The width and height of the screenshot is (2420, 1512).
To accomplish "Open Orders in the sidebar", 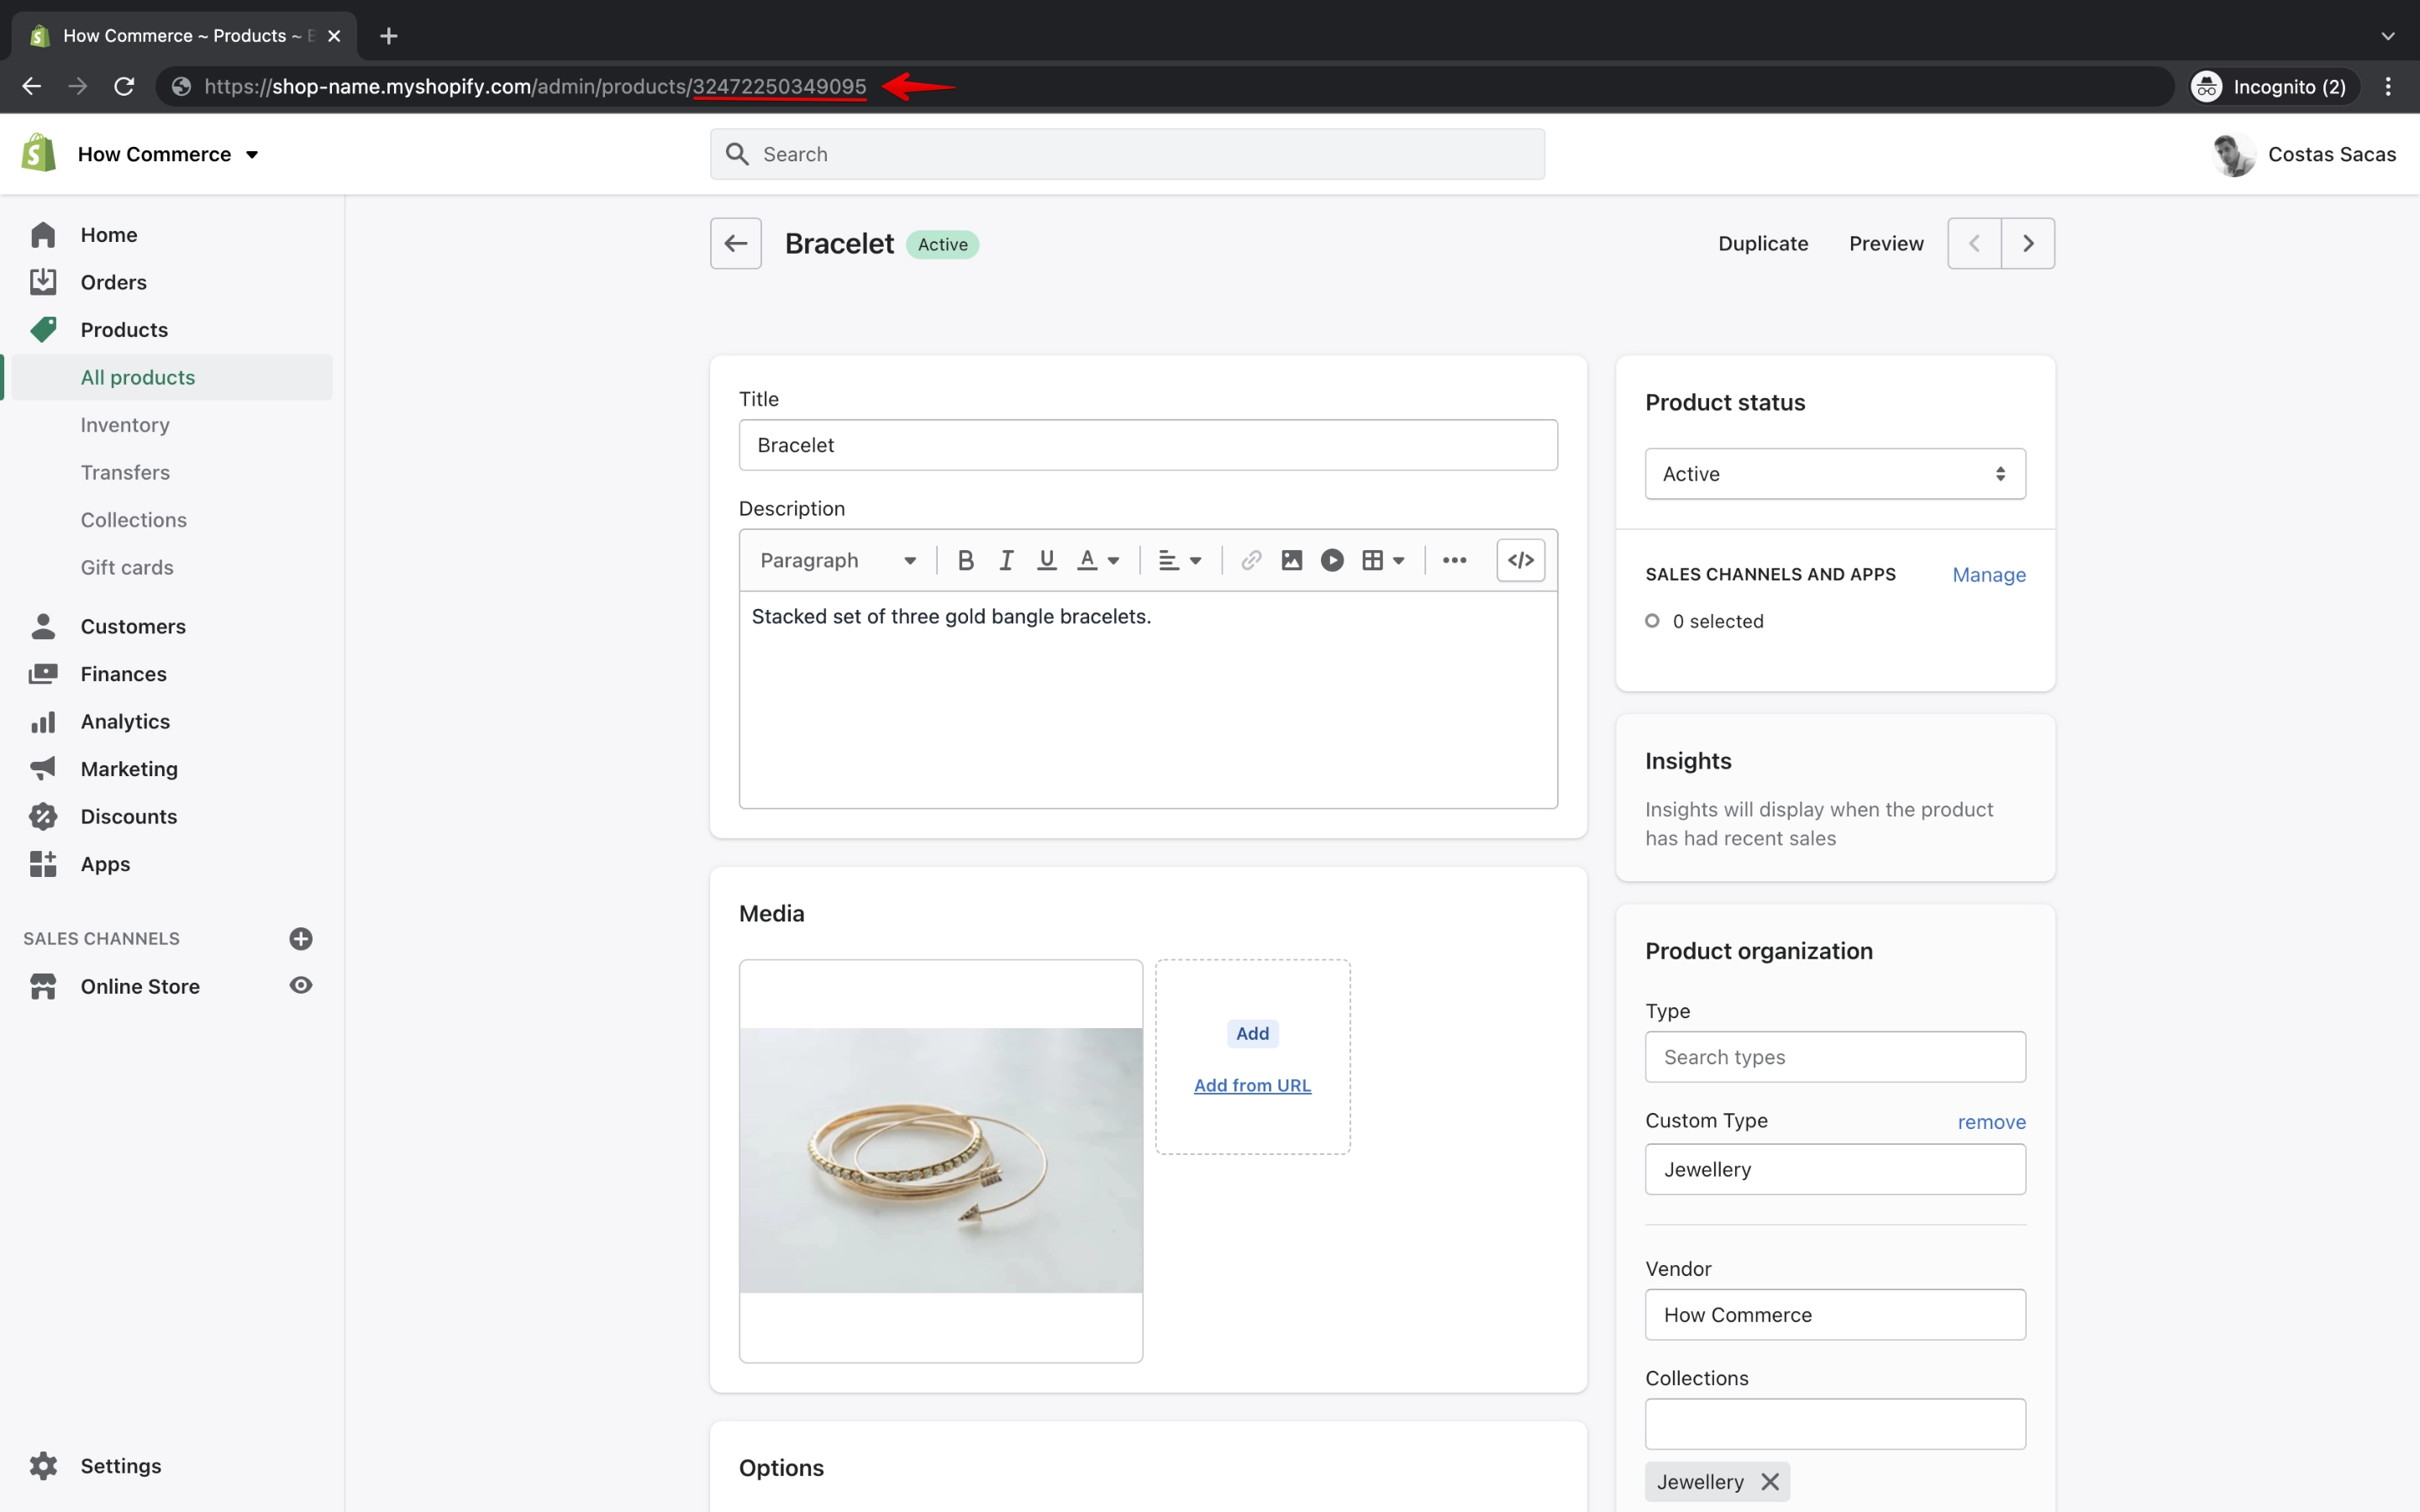I will (113, 282).
